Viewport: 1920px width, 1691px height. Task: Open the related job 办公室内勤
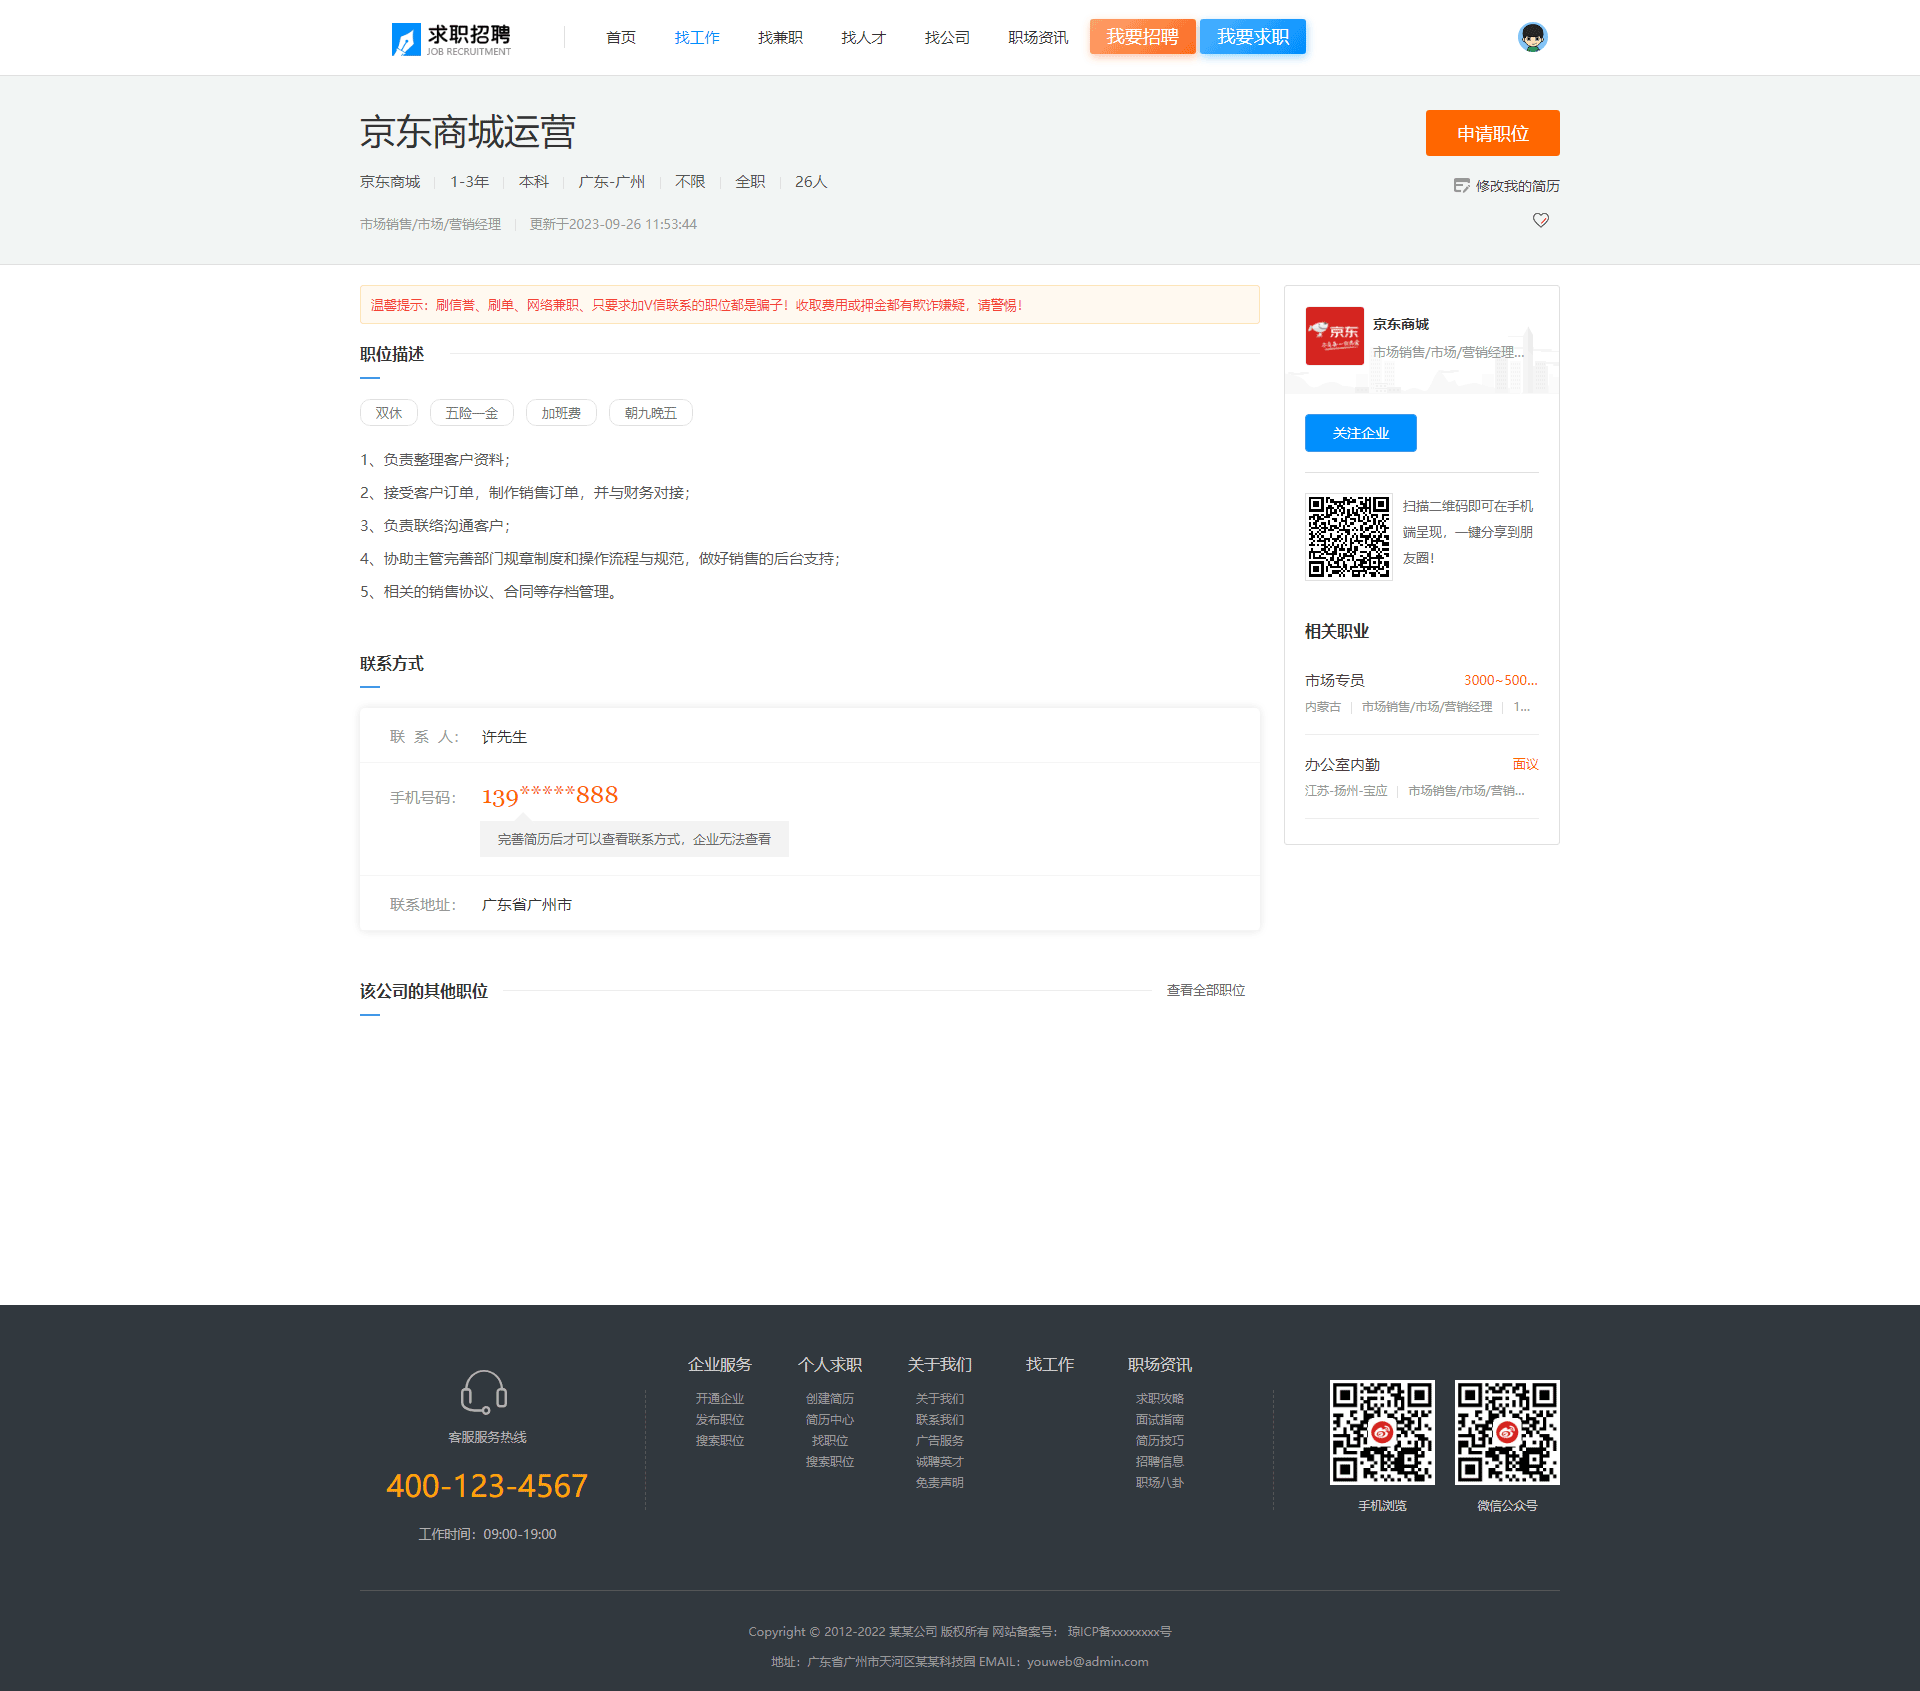(1342, 764)
